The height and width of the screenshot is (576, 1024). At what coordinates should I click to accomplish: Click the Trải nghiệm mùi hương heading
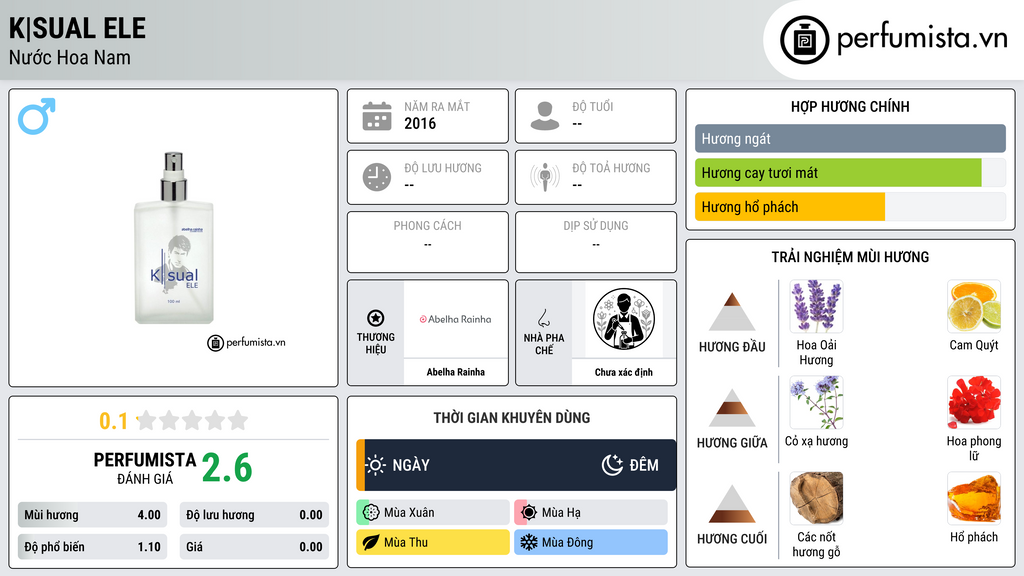(x=850, y=257)
